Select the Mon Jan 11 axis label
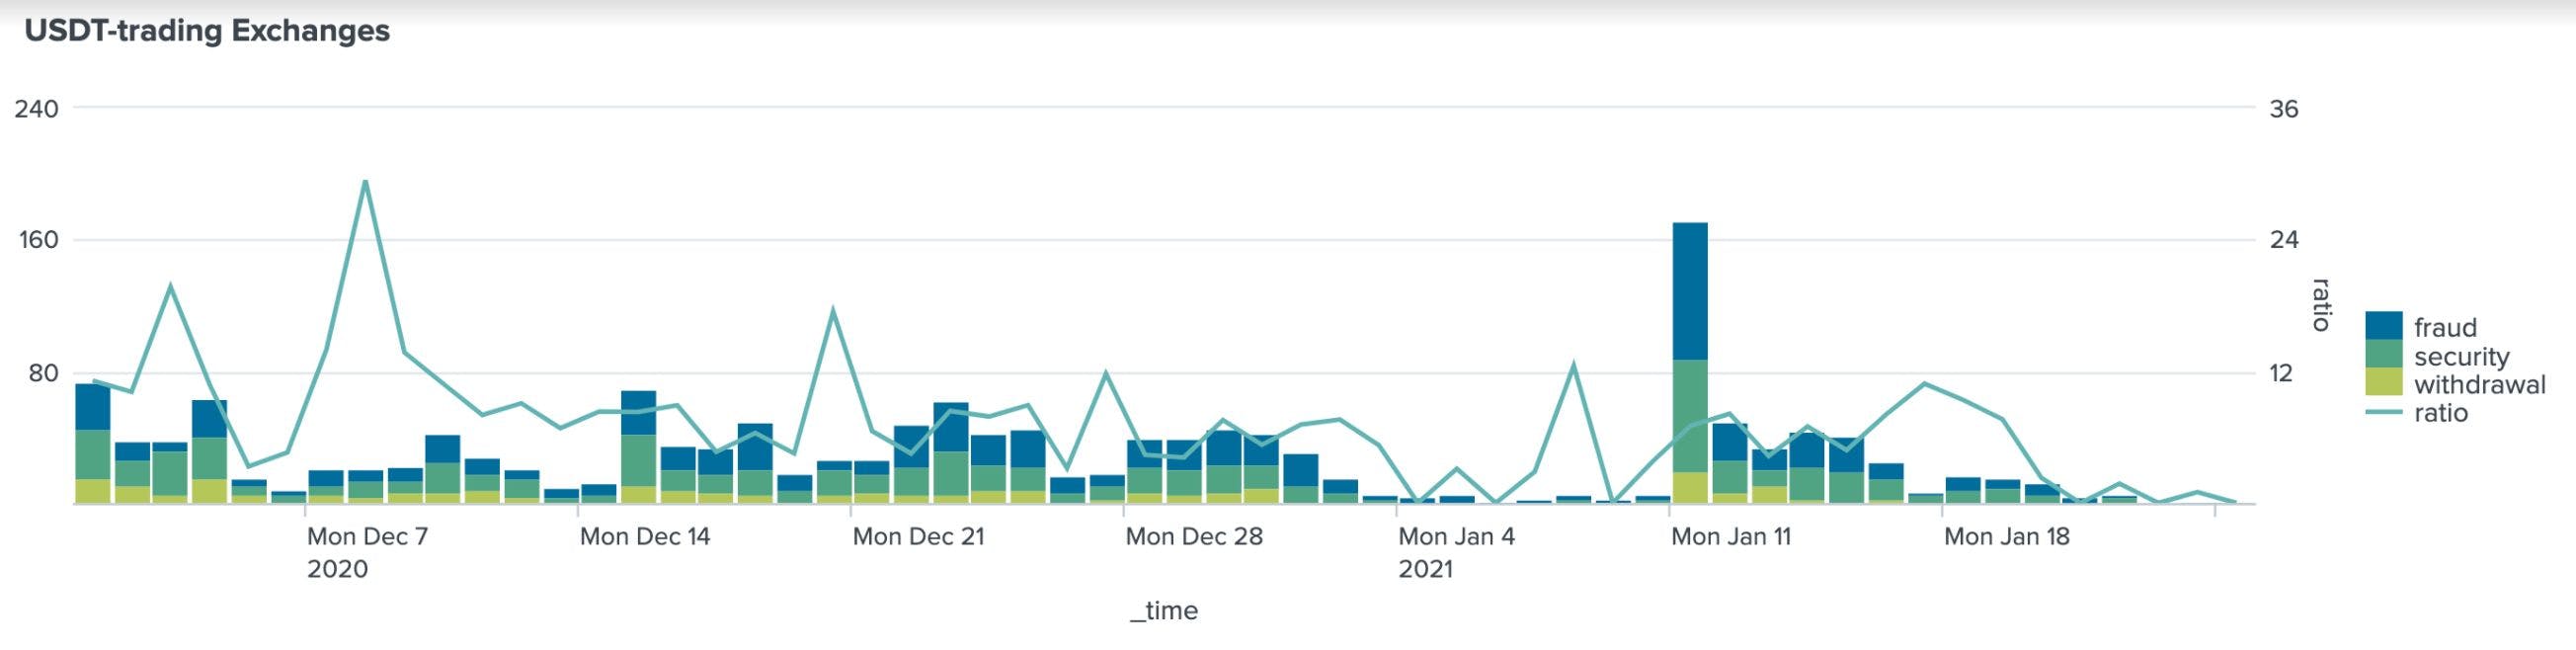2576x650 pixels. 1731,537
